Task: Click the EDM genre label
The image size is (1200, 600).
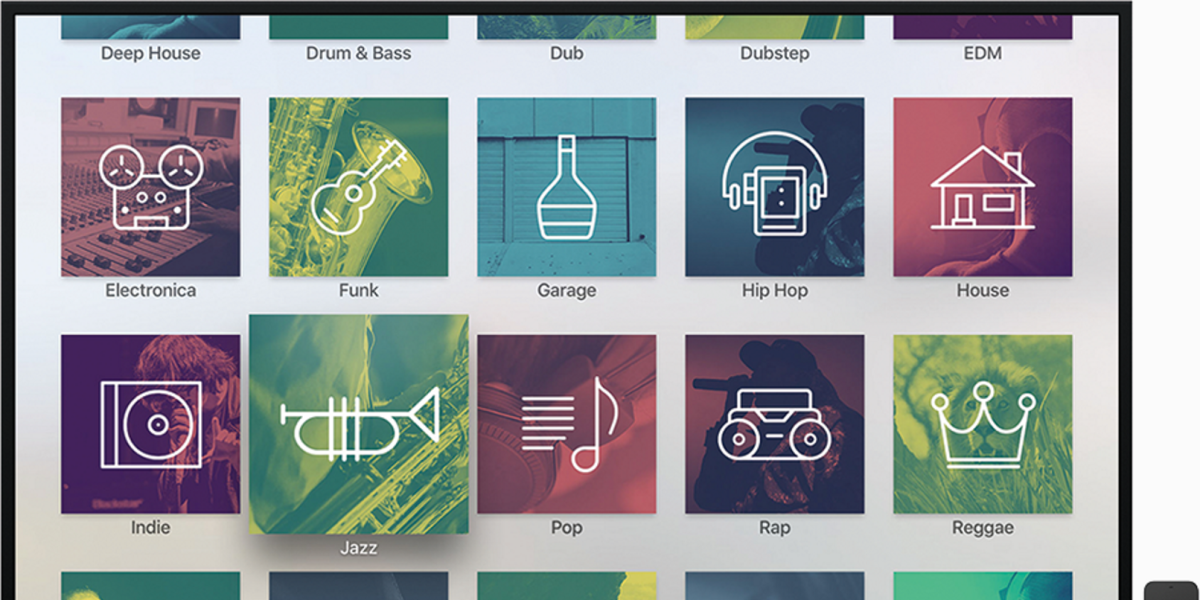Action: pyautogui.click(x=983, y=54)
